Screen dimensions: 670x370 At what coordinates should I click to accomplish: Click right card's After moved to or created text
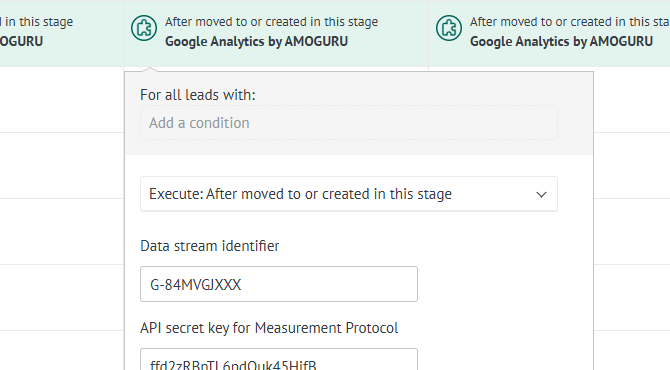click(570, 22)
